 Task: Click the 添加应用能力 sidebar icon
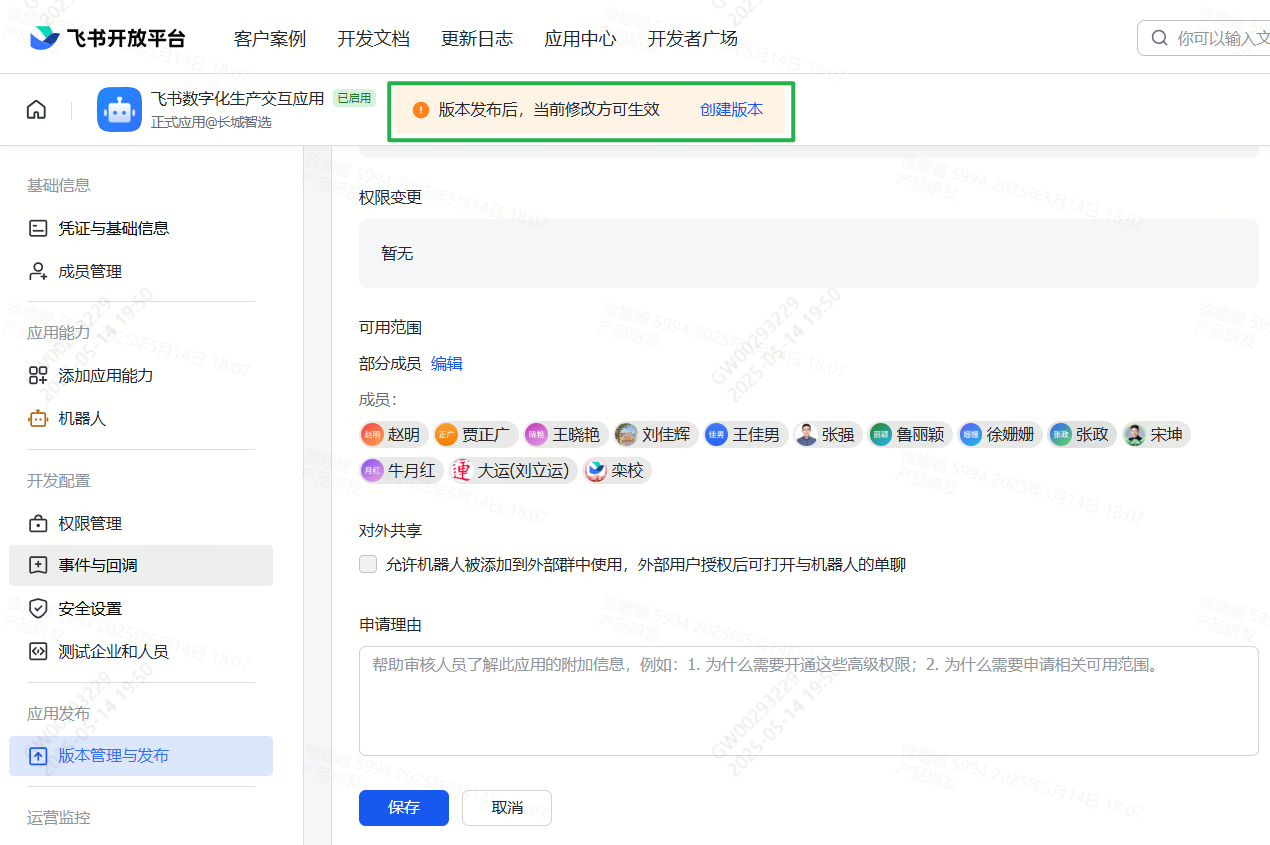coord(38,376)
